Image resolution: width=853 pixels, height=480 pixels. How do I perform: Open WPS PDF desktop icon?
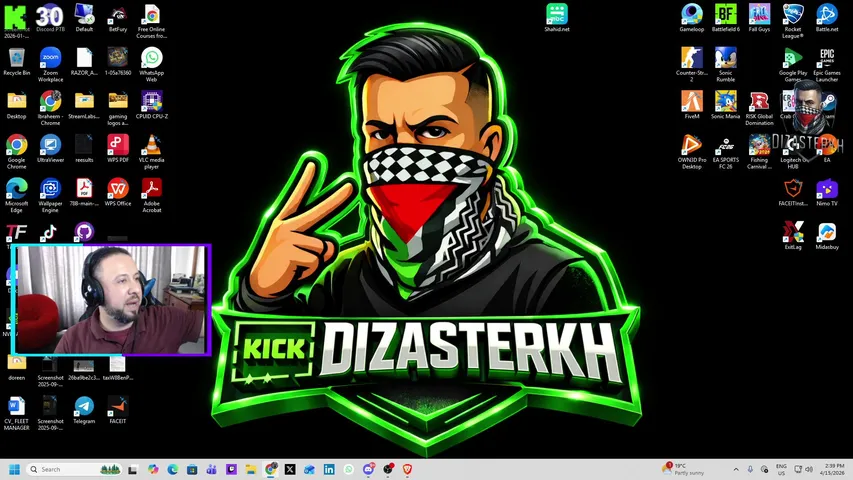click(x=118, y=149)
